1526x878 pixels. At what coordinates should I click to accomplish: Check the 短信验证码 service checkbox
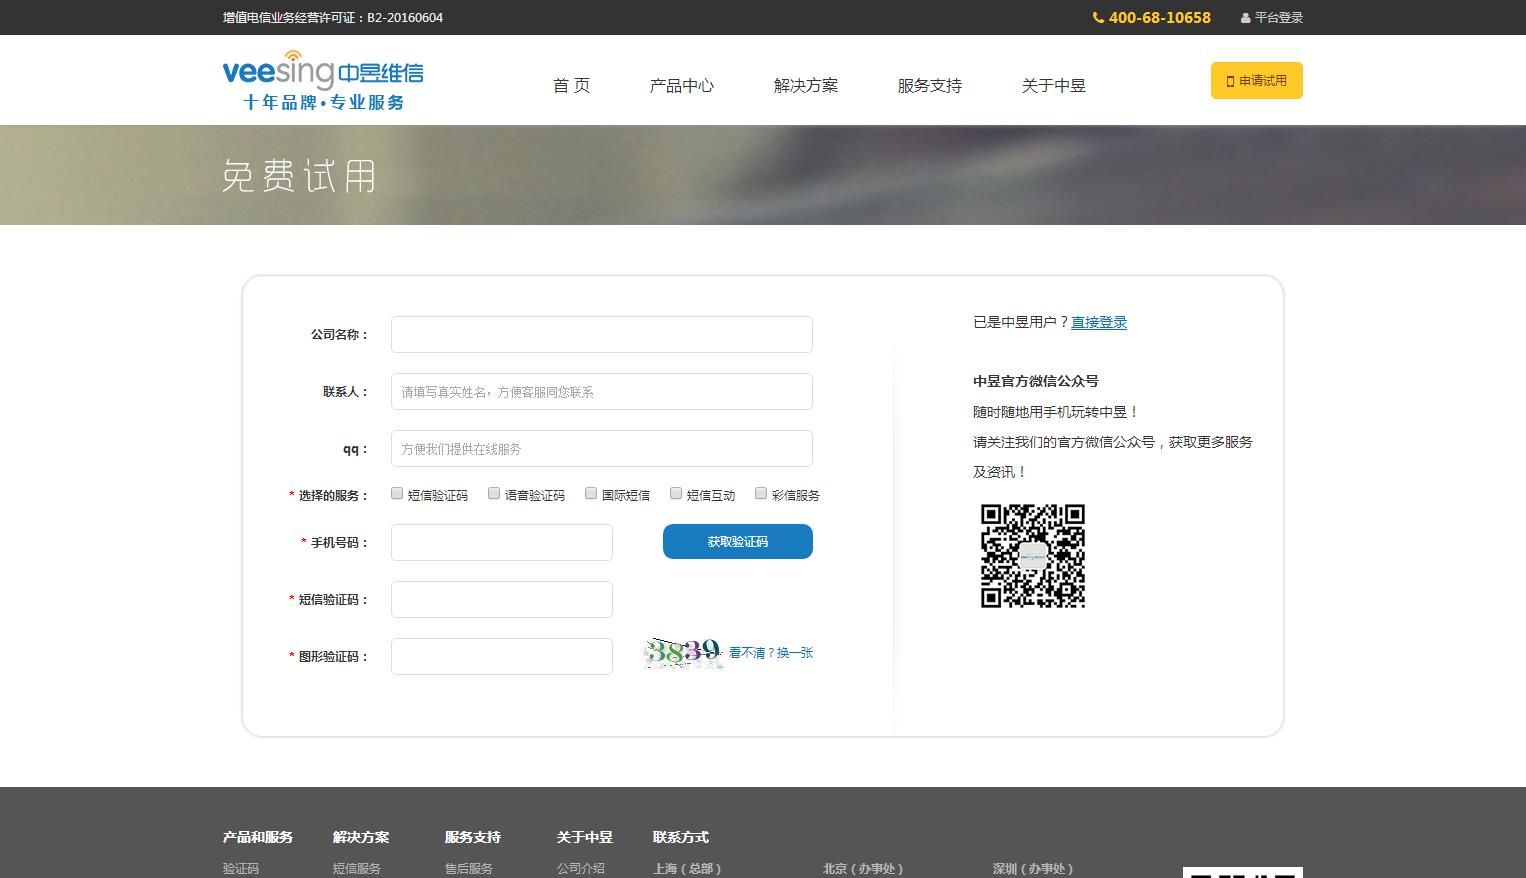(397, 493)
